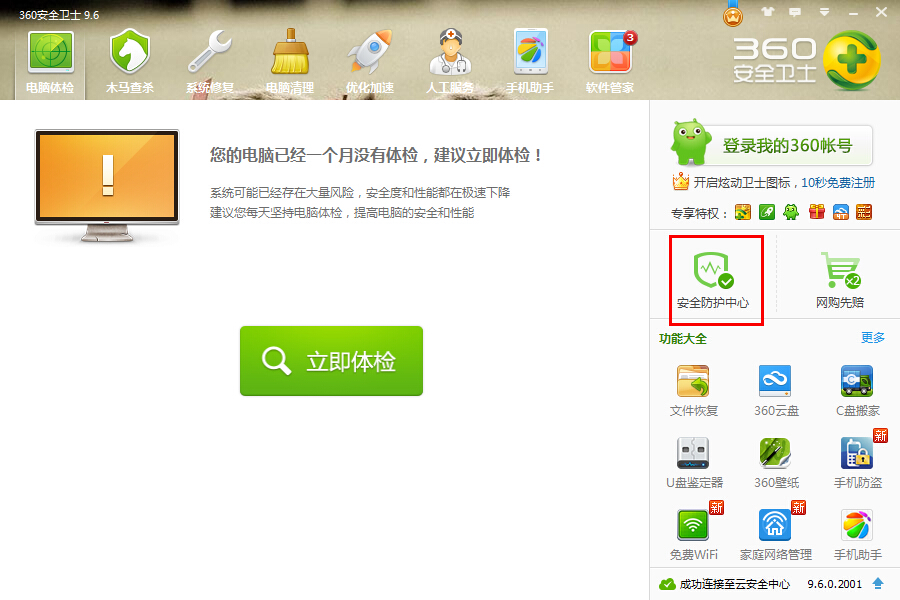Click the version number 9.6.0.2001
Image resolution: width=900 pixels, height=600 pixels.
click(x=835, y=584)
